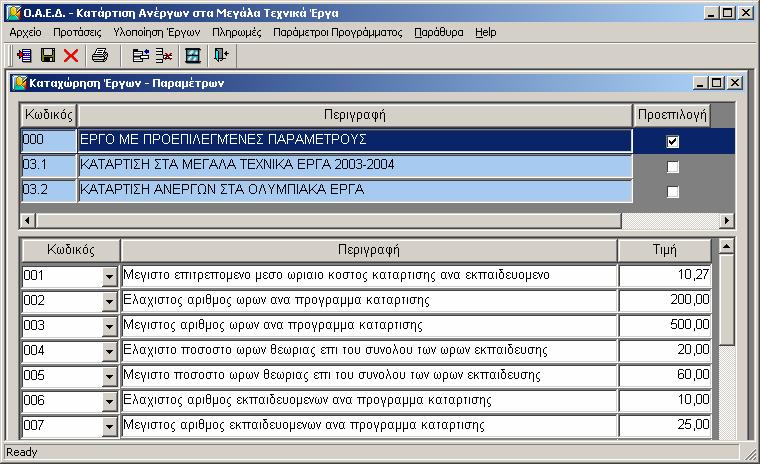The width and height of the screenshot is (760, 464).
Task: Click the code cell 000
Action: 48,141
